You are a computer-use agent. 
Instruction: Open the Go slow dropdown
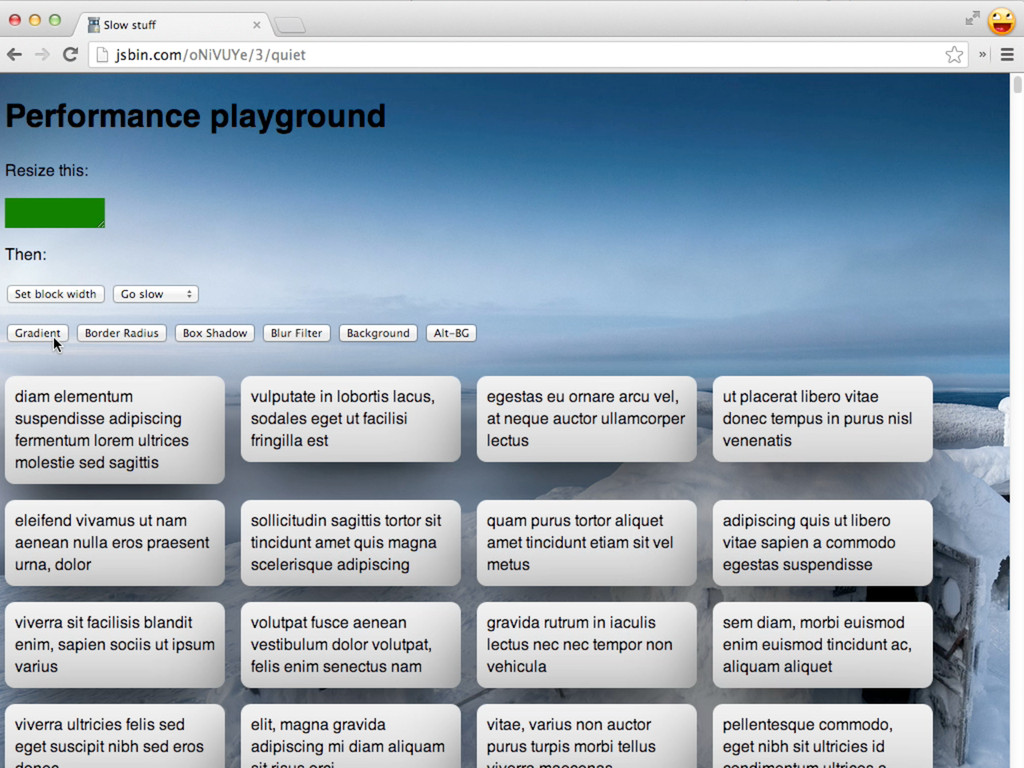click(x=156, y=294)
